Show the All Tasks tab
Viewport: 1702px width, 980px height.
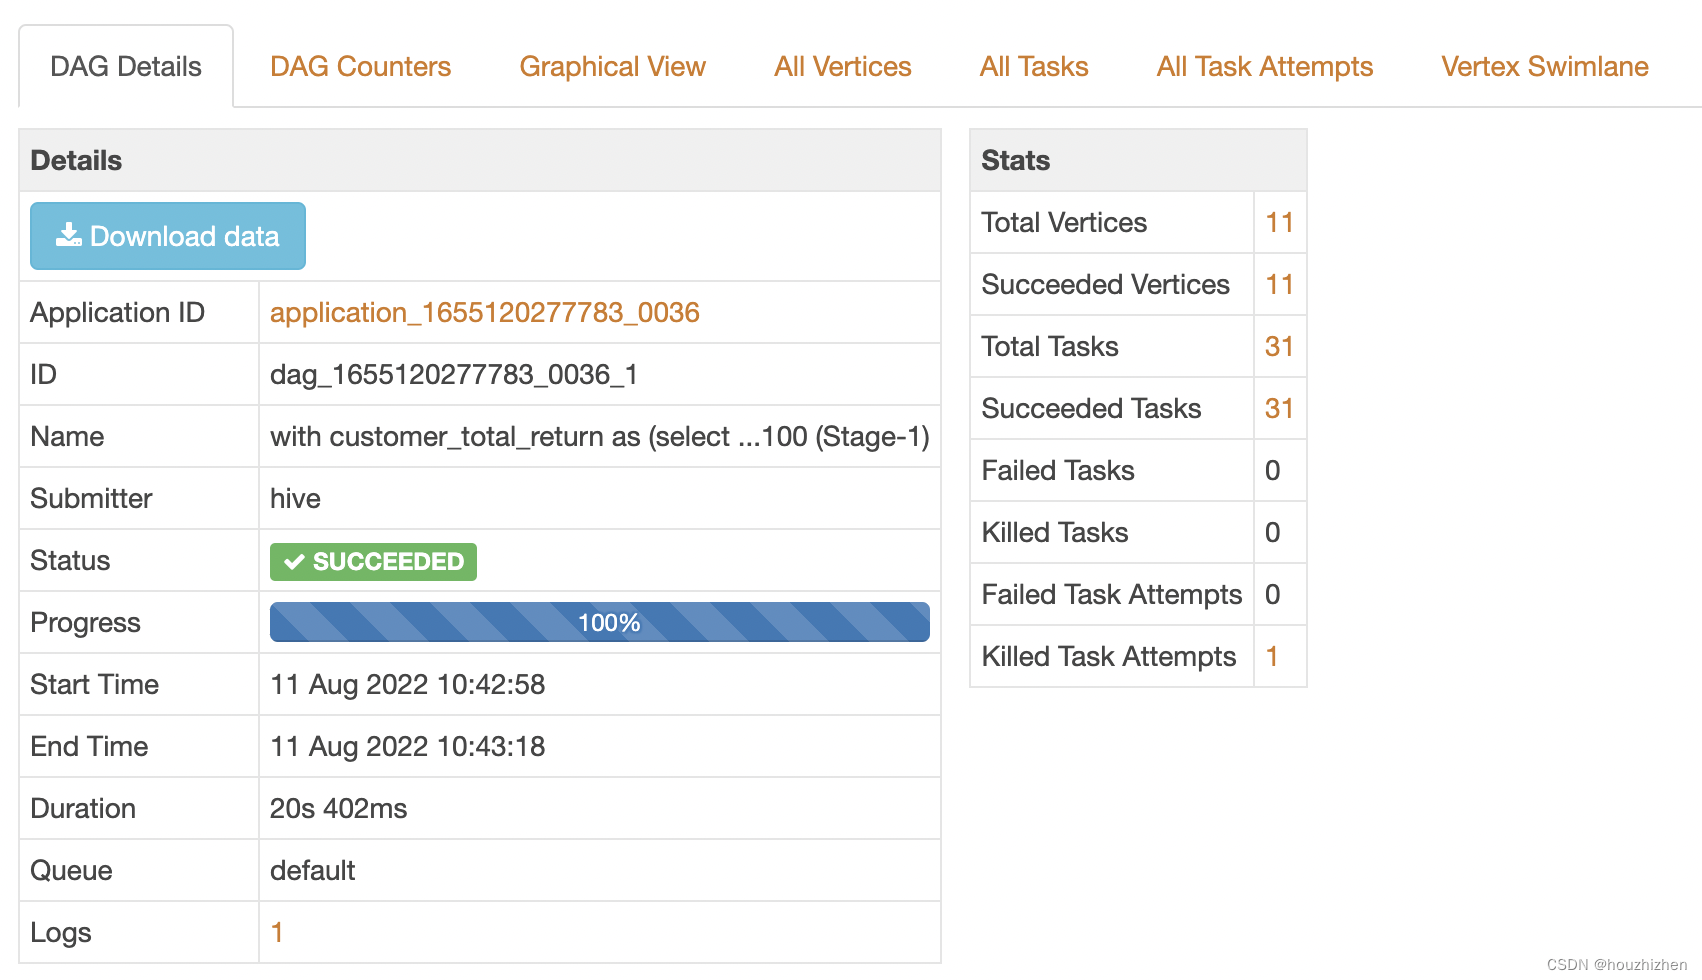[1033, 67]
